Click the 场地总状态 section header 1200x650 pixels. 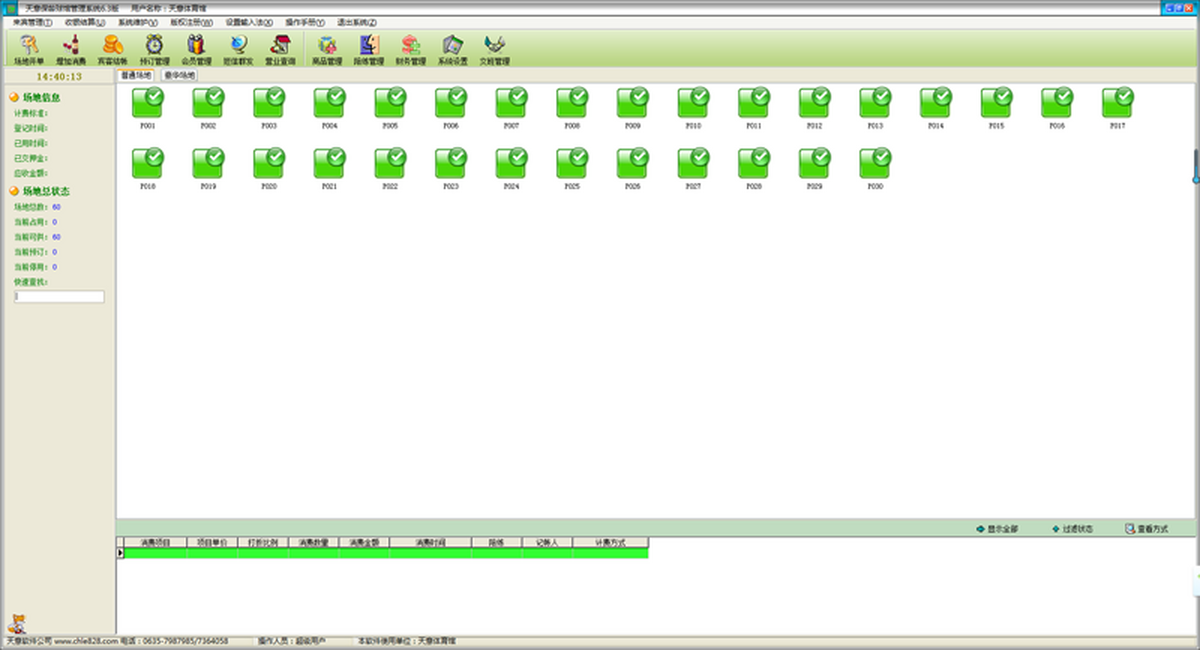coord(46,191)
